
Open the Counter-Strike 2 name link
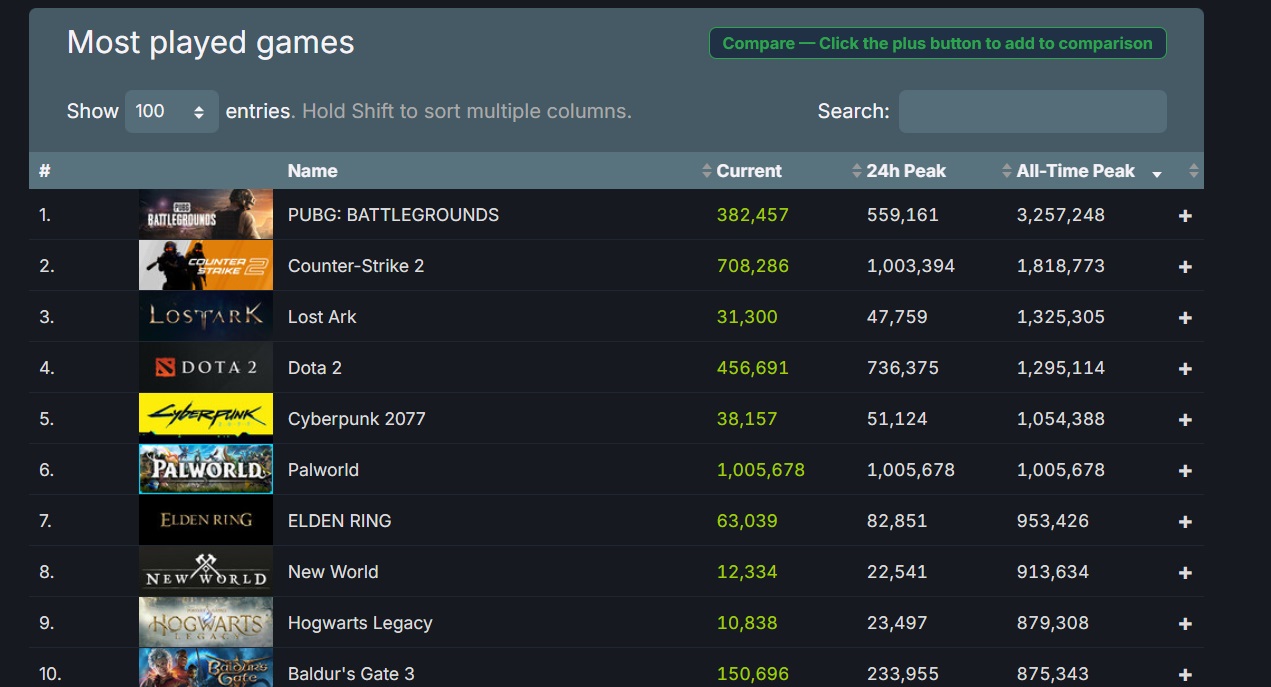point(356,266)
